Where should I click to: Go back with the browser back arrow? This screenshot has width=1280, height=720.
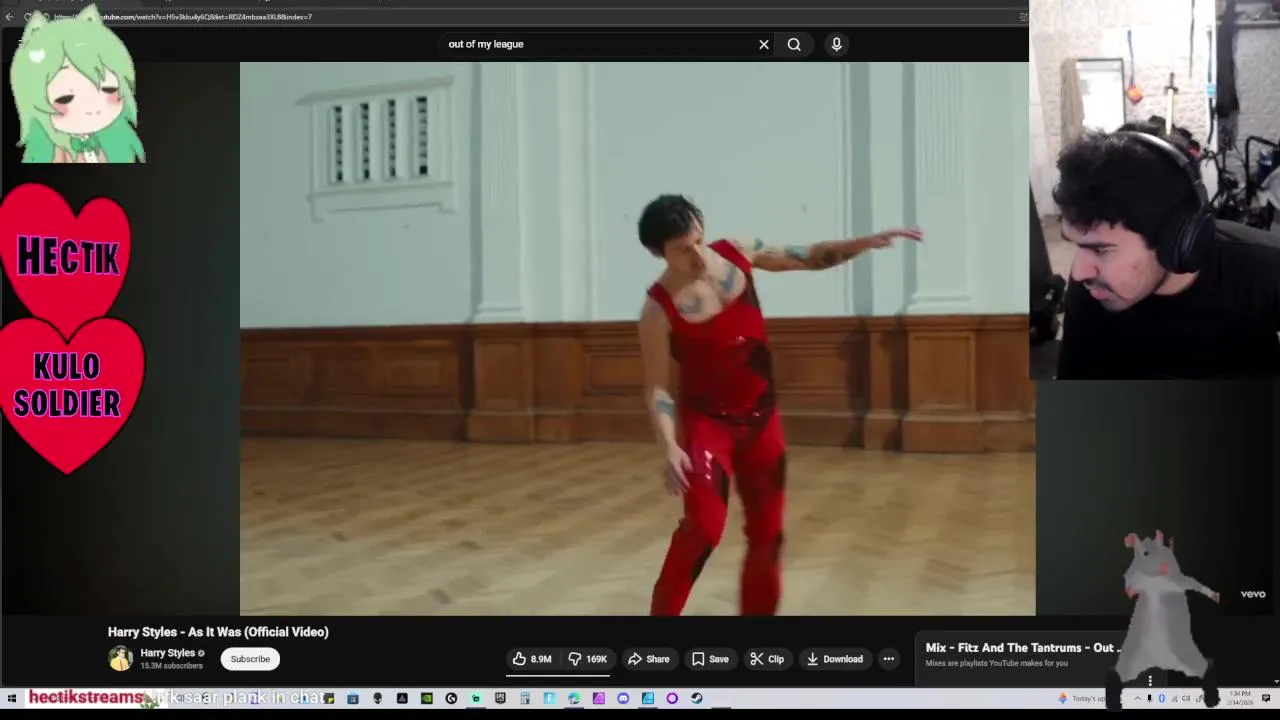pos(9,17)
